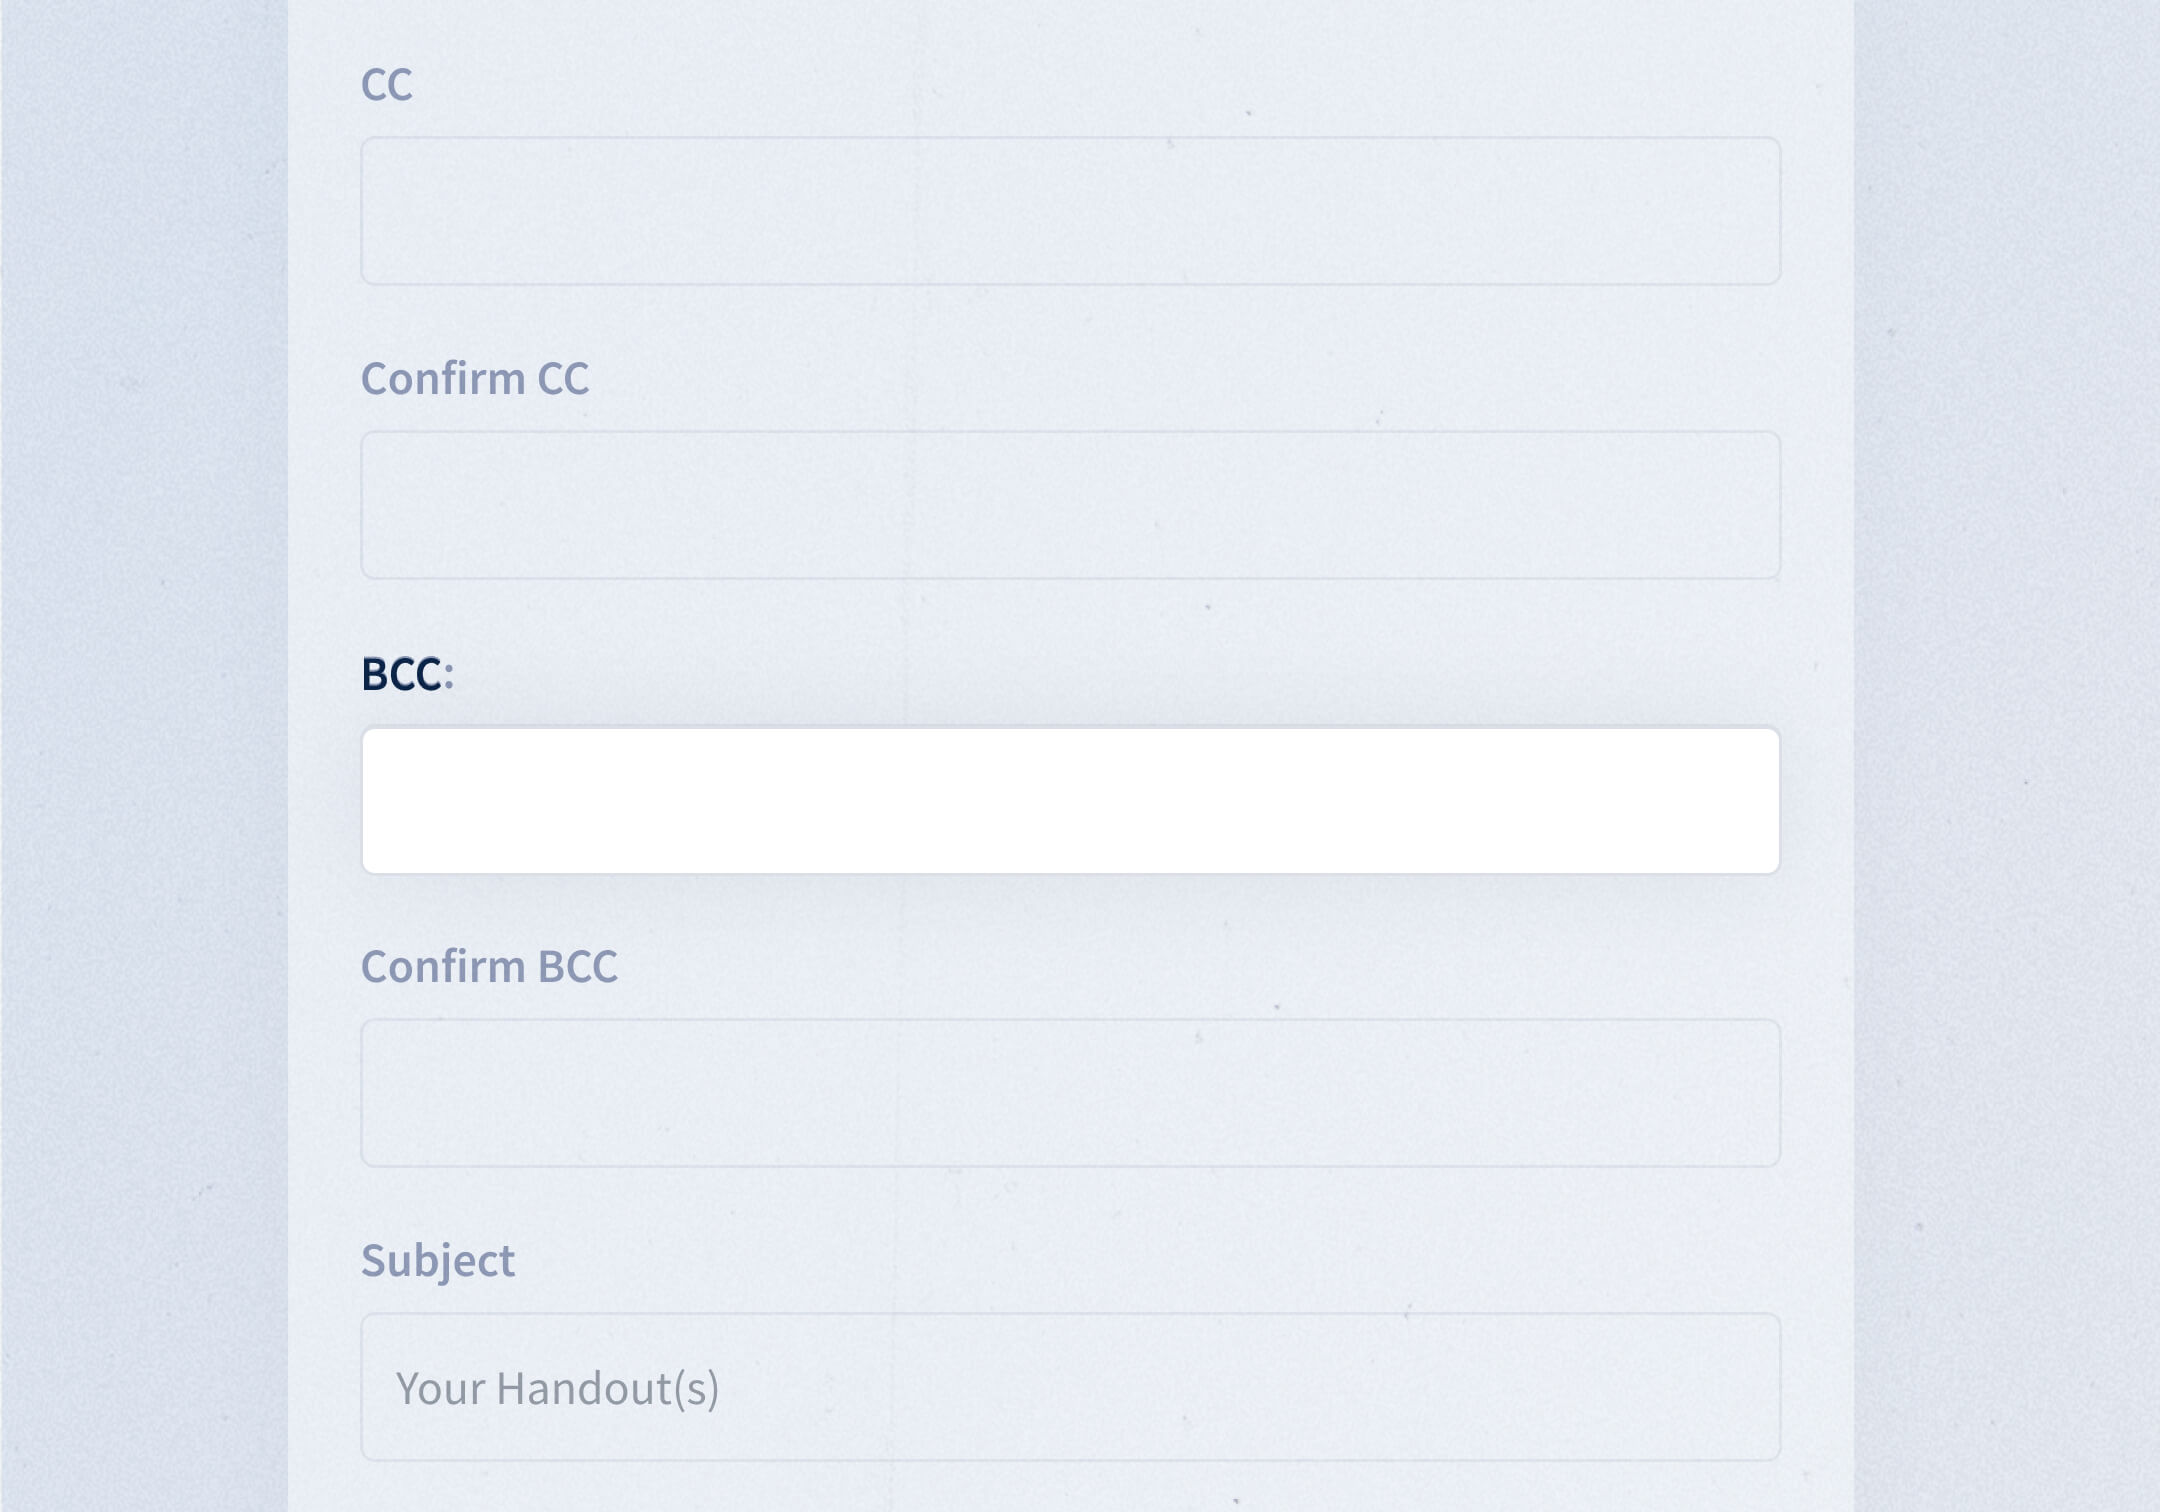This screenshot has width=2160, height=1512.
Task: Click the highlighted BCC input field
Action: [1070, 800]
